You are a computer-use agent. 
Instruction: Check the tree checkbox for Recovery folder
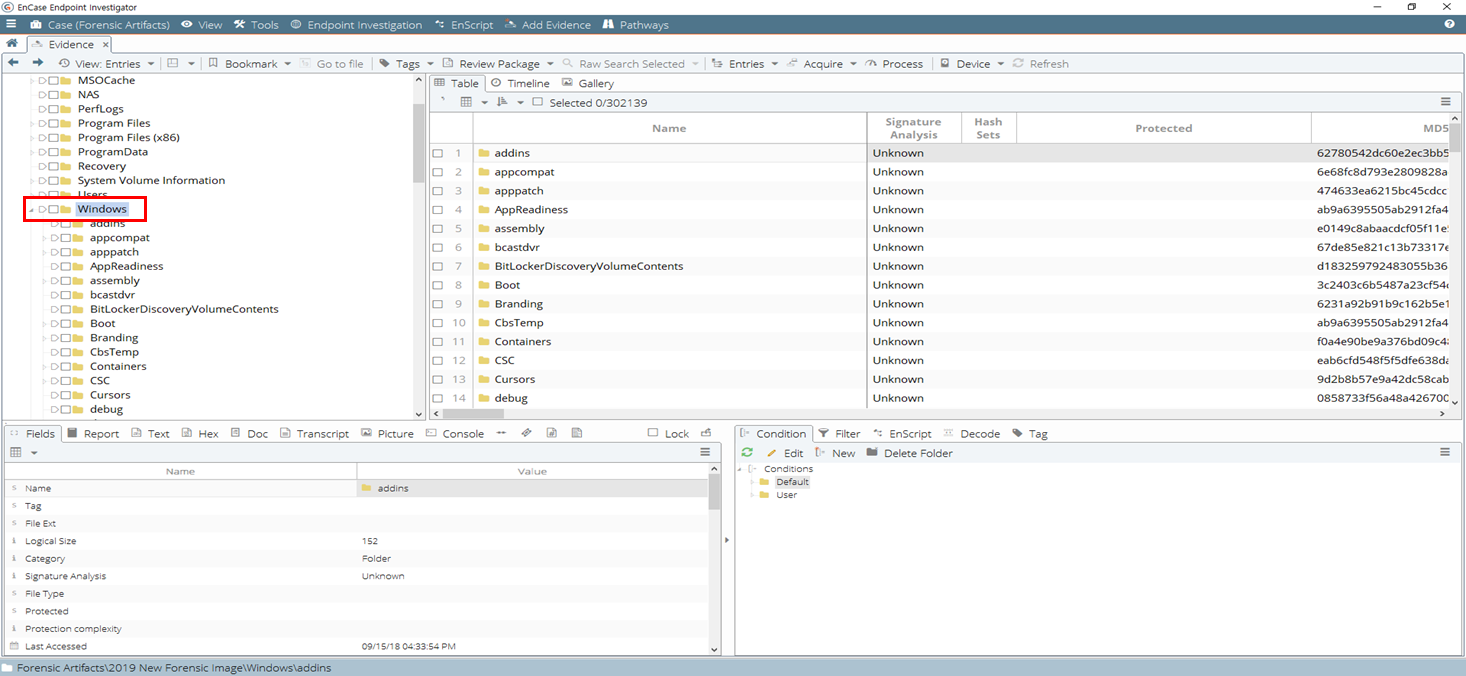(53, 166)
